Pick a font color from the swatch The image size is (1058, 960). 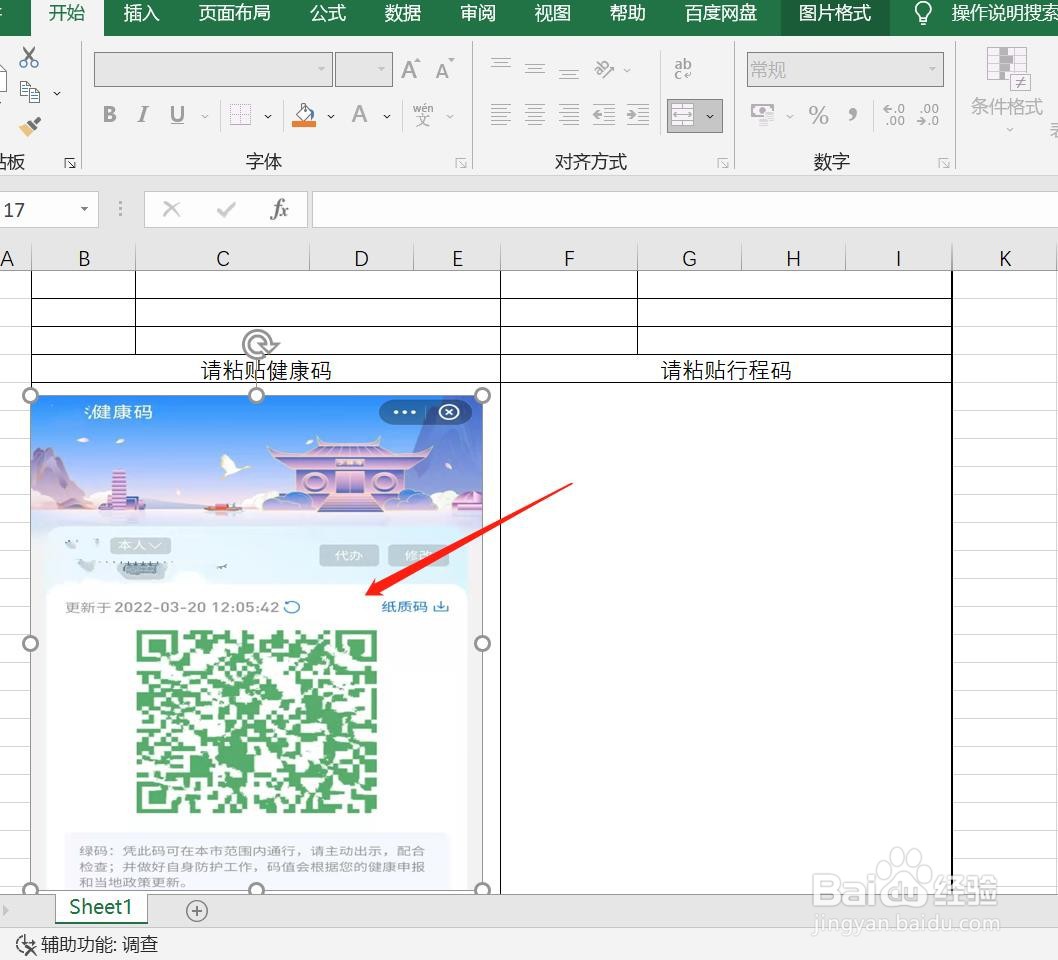[x=358, y=115]
